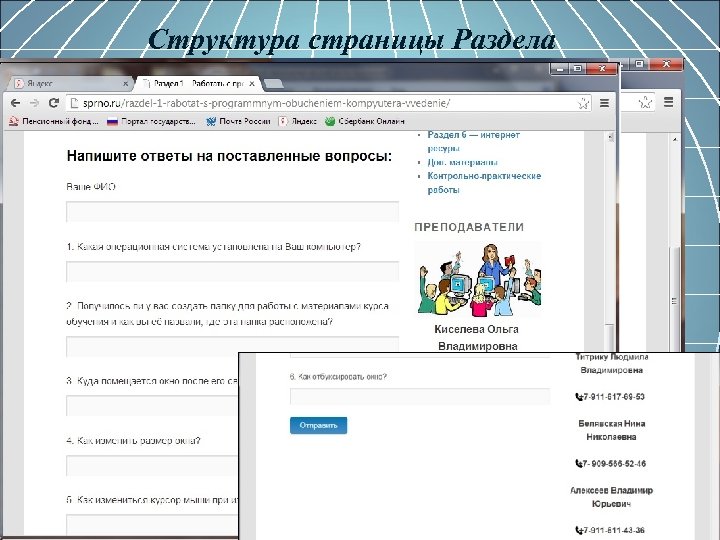
Task: Open new tab button
Action: [274, 84]
